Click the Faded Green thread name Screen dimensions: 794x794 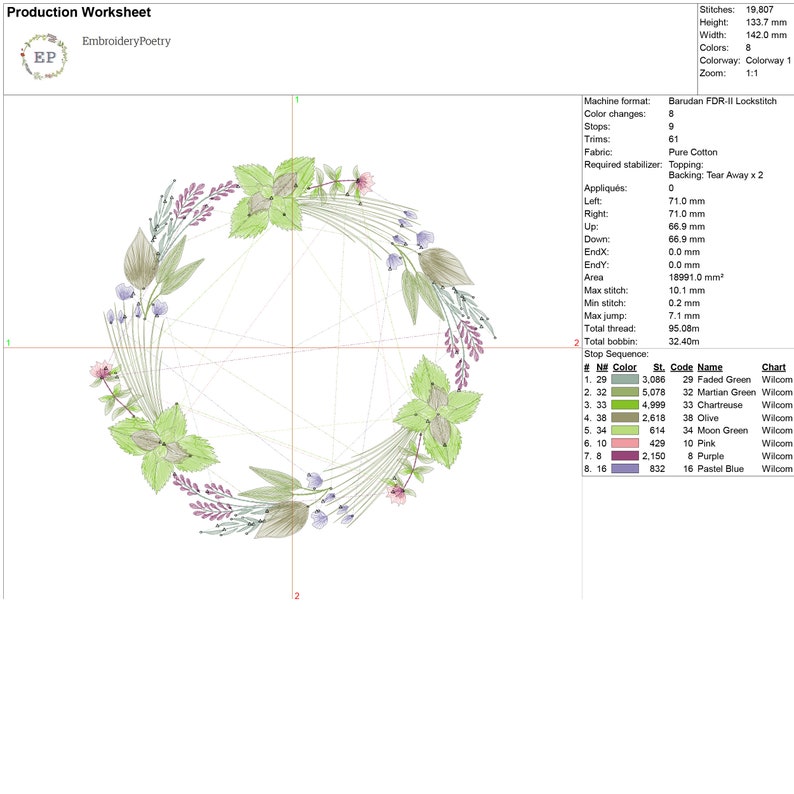click(x=724, y=379)
